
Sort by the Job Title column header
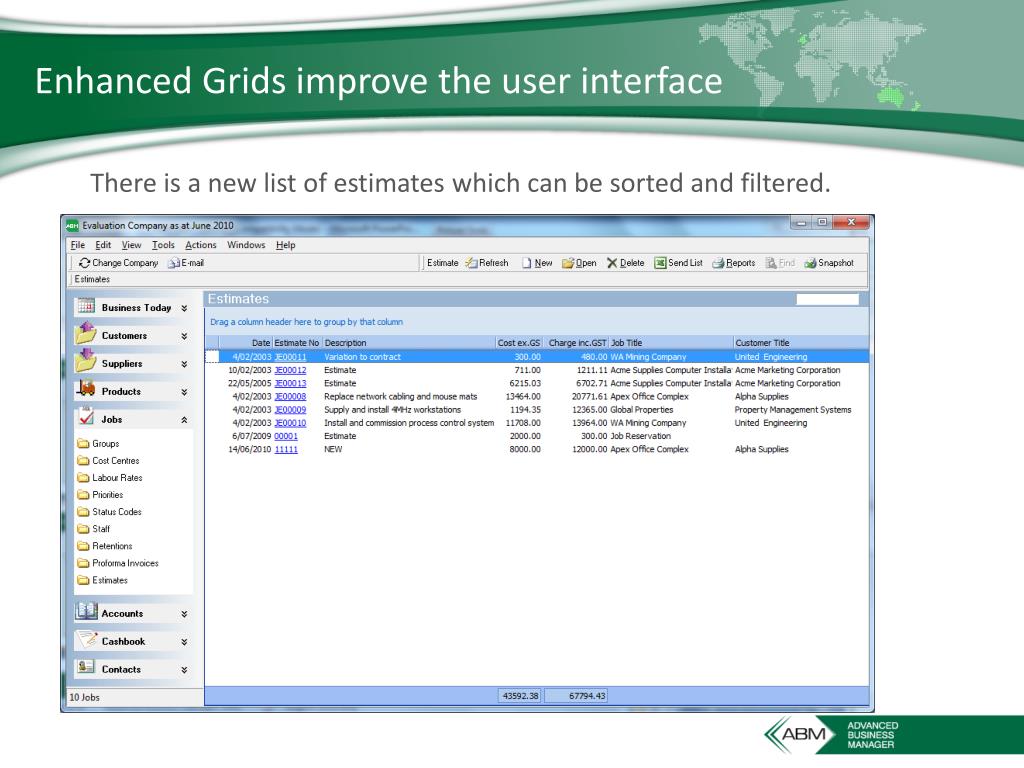pyautogui.click(x=671, y=343)
